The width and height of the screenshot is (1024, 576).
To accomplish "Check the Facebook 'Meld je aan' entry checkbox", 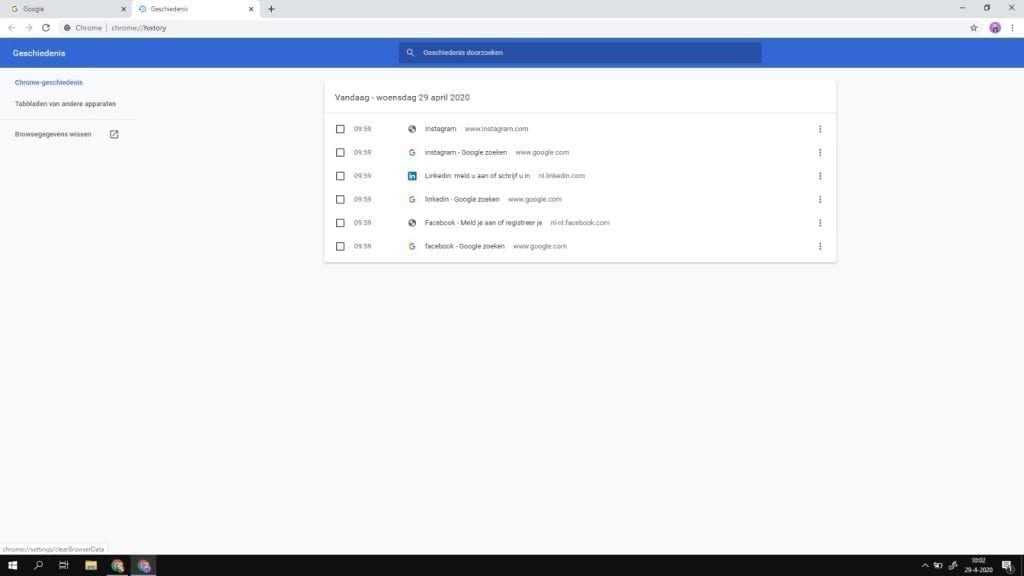I will (340, 223).
